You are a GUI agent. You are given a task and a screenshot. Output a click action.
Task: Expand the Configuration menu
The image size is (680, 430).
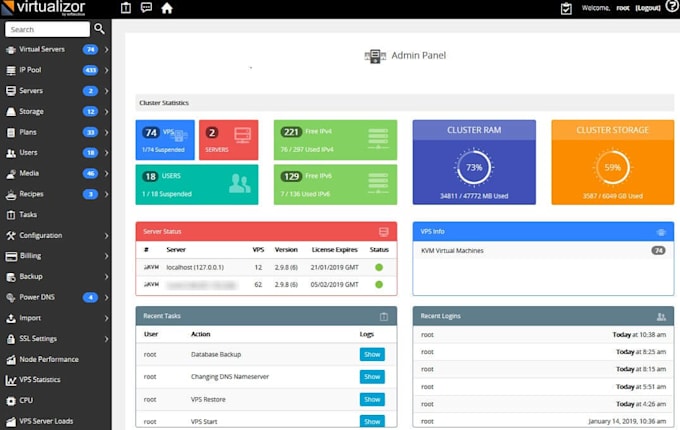pos(106,236)
